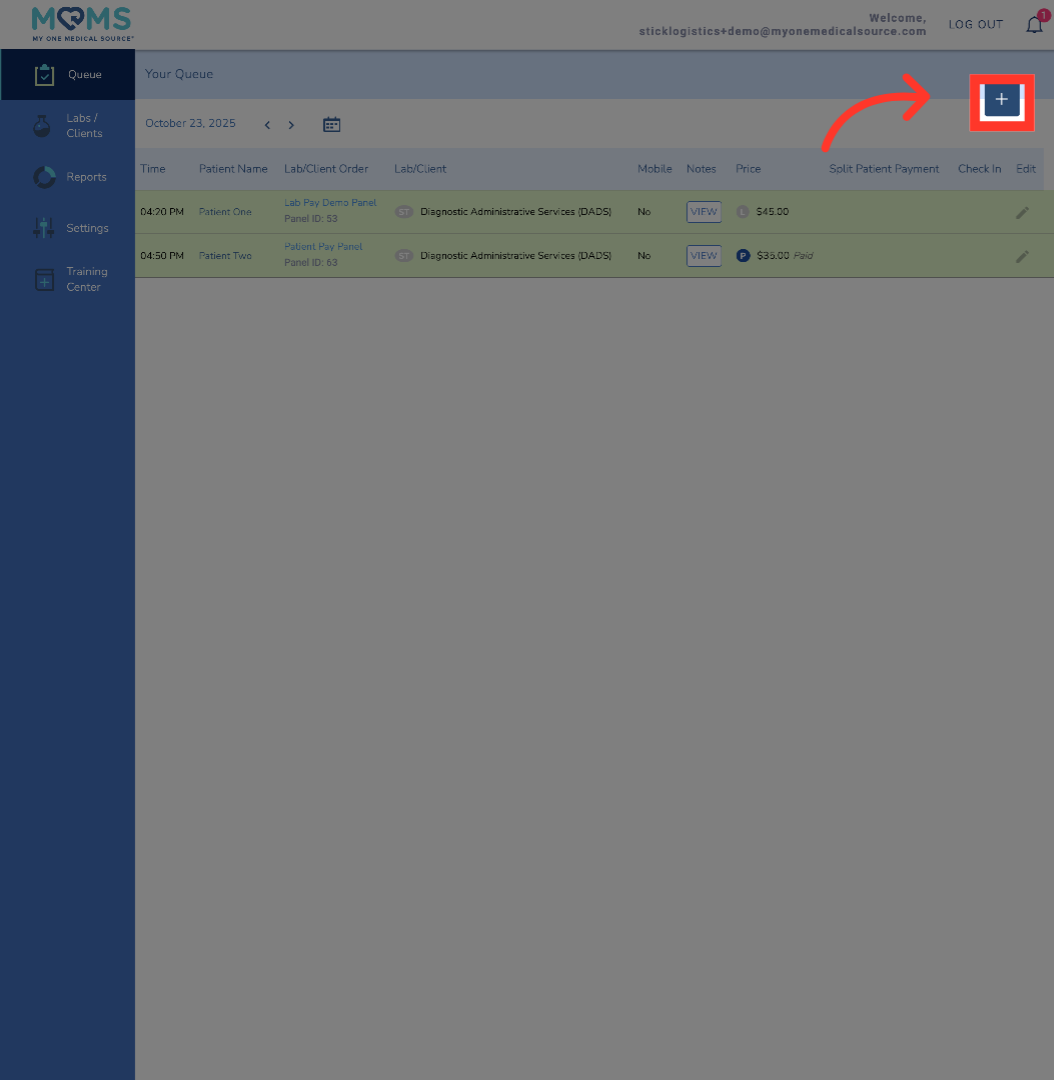Viewport: 1054px width, 1080px height.
Task: Click Diagnostic Administrative Services in Patient One row
Action: click(x=515, y=211)
